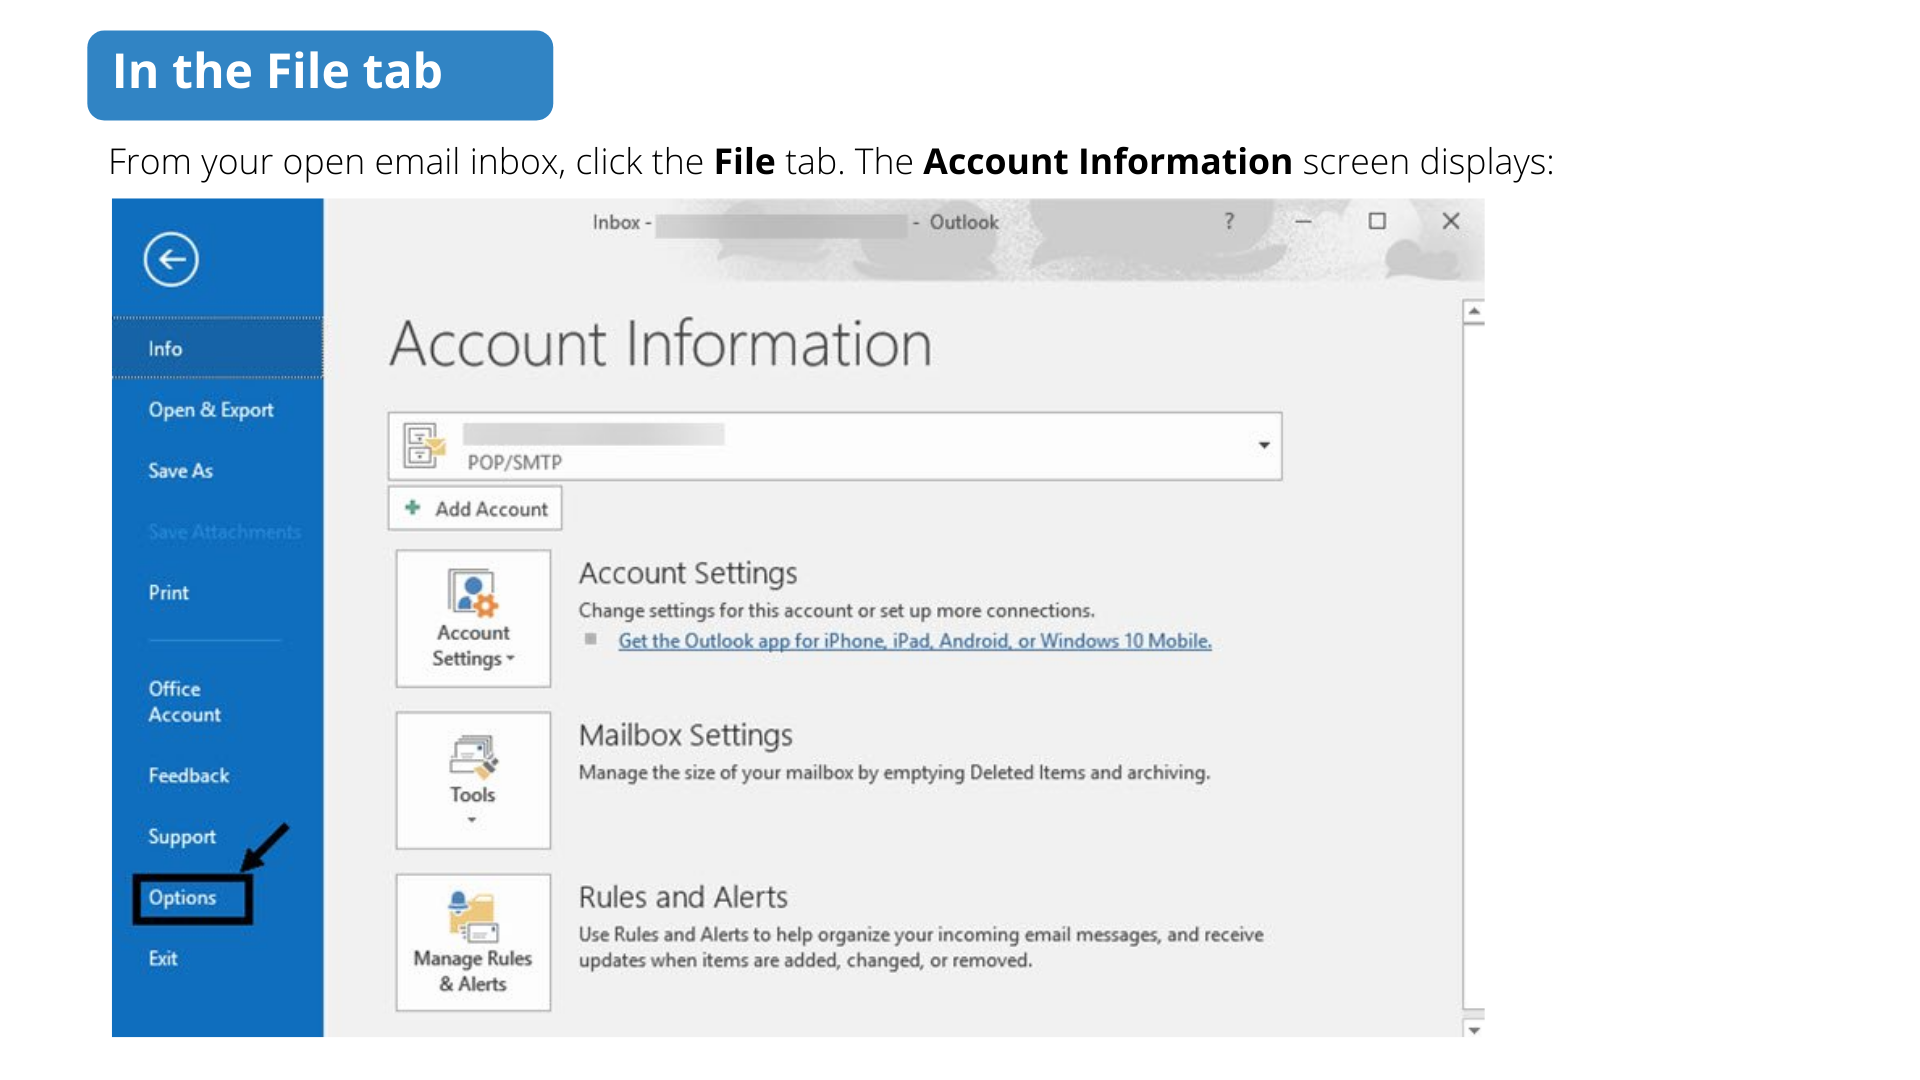The height and width of the screenshot is (1080, 1920).
Task: Open Options in the sidebar
Action: tap(183, 898)
